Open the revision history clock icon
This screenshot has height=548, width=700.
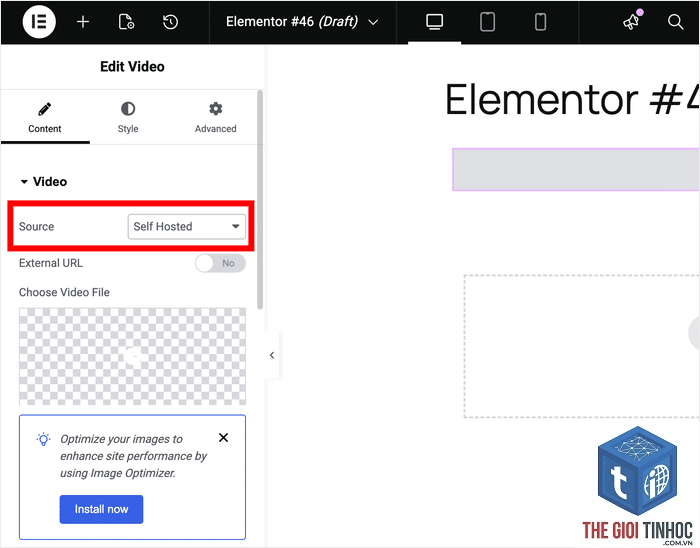tap(170, 22)
